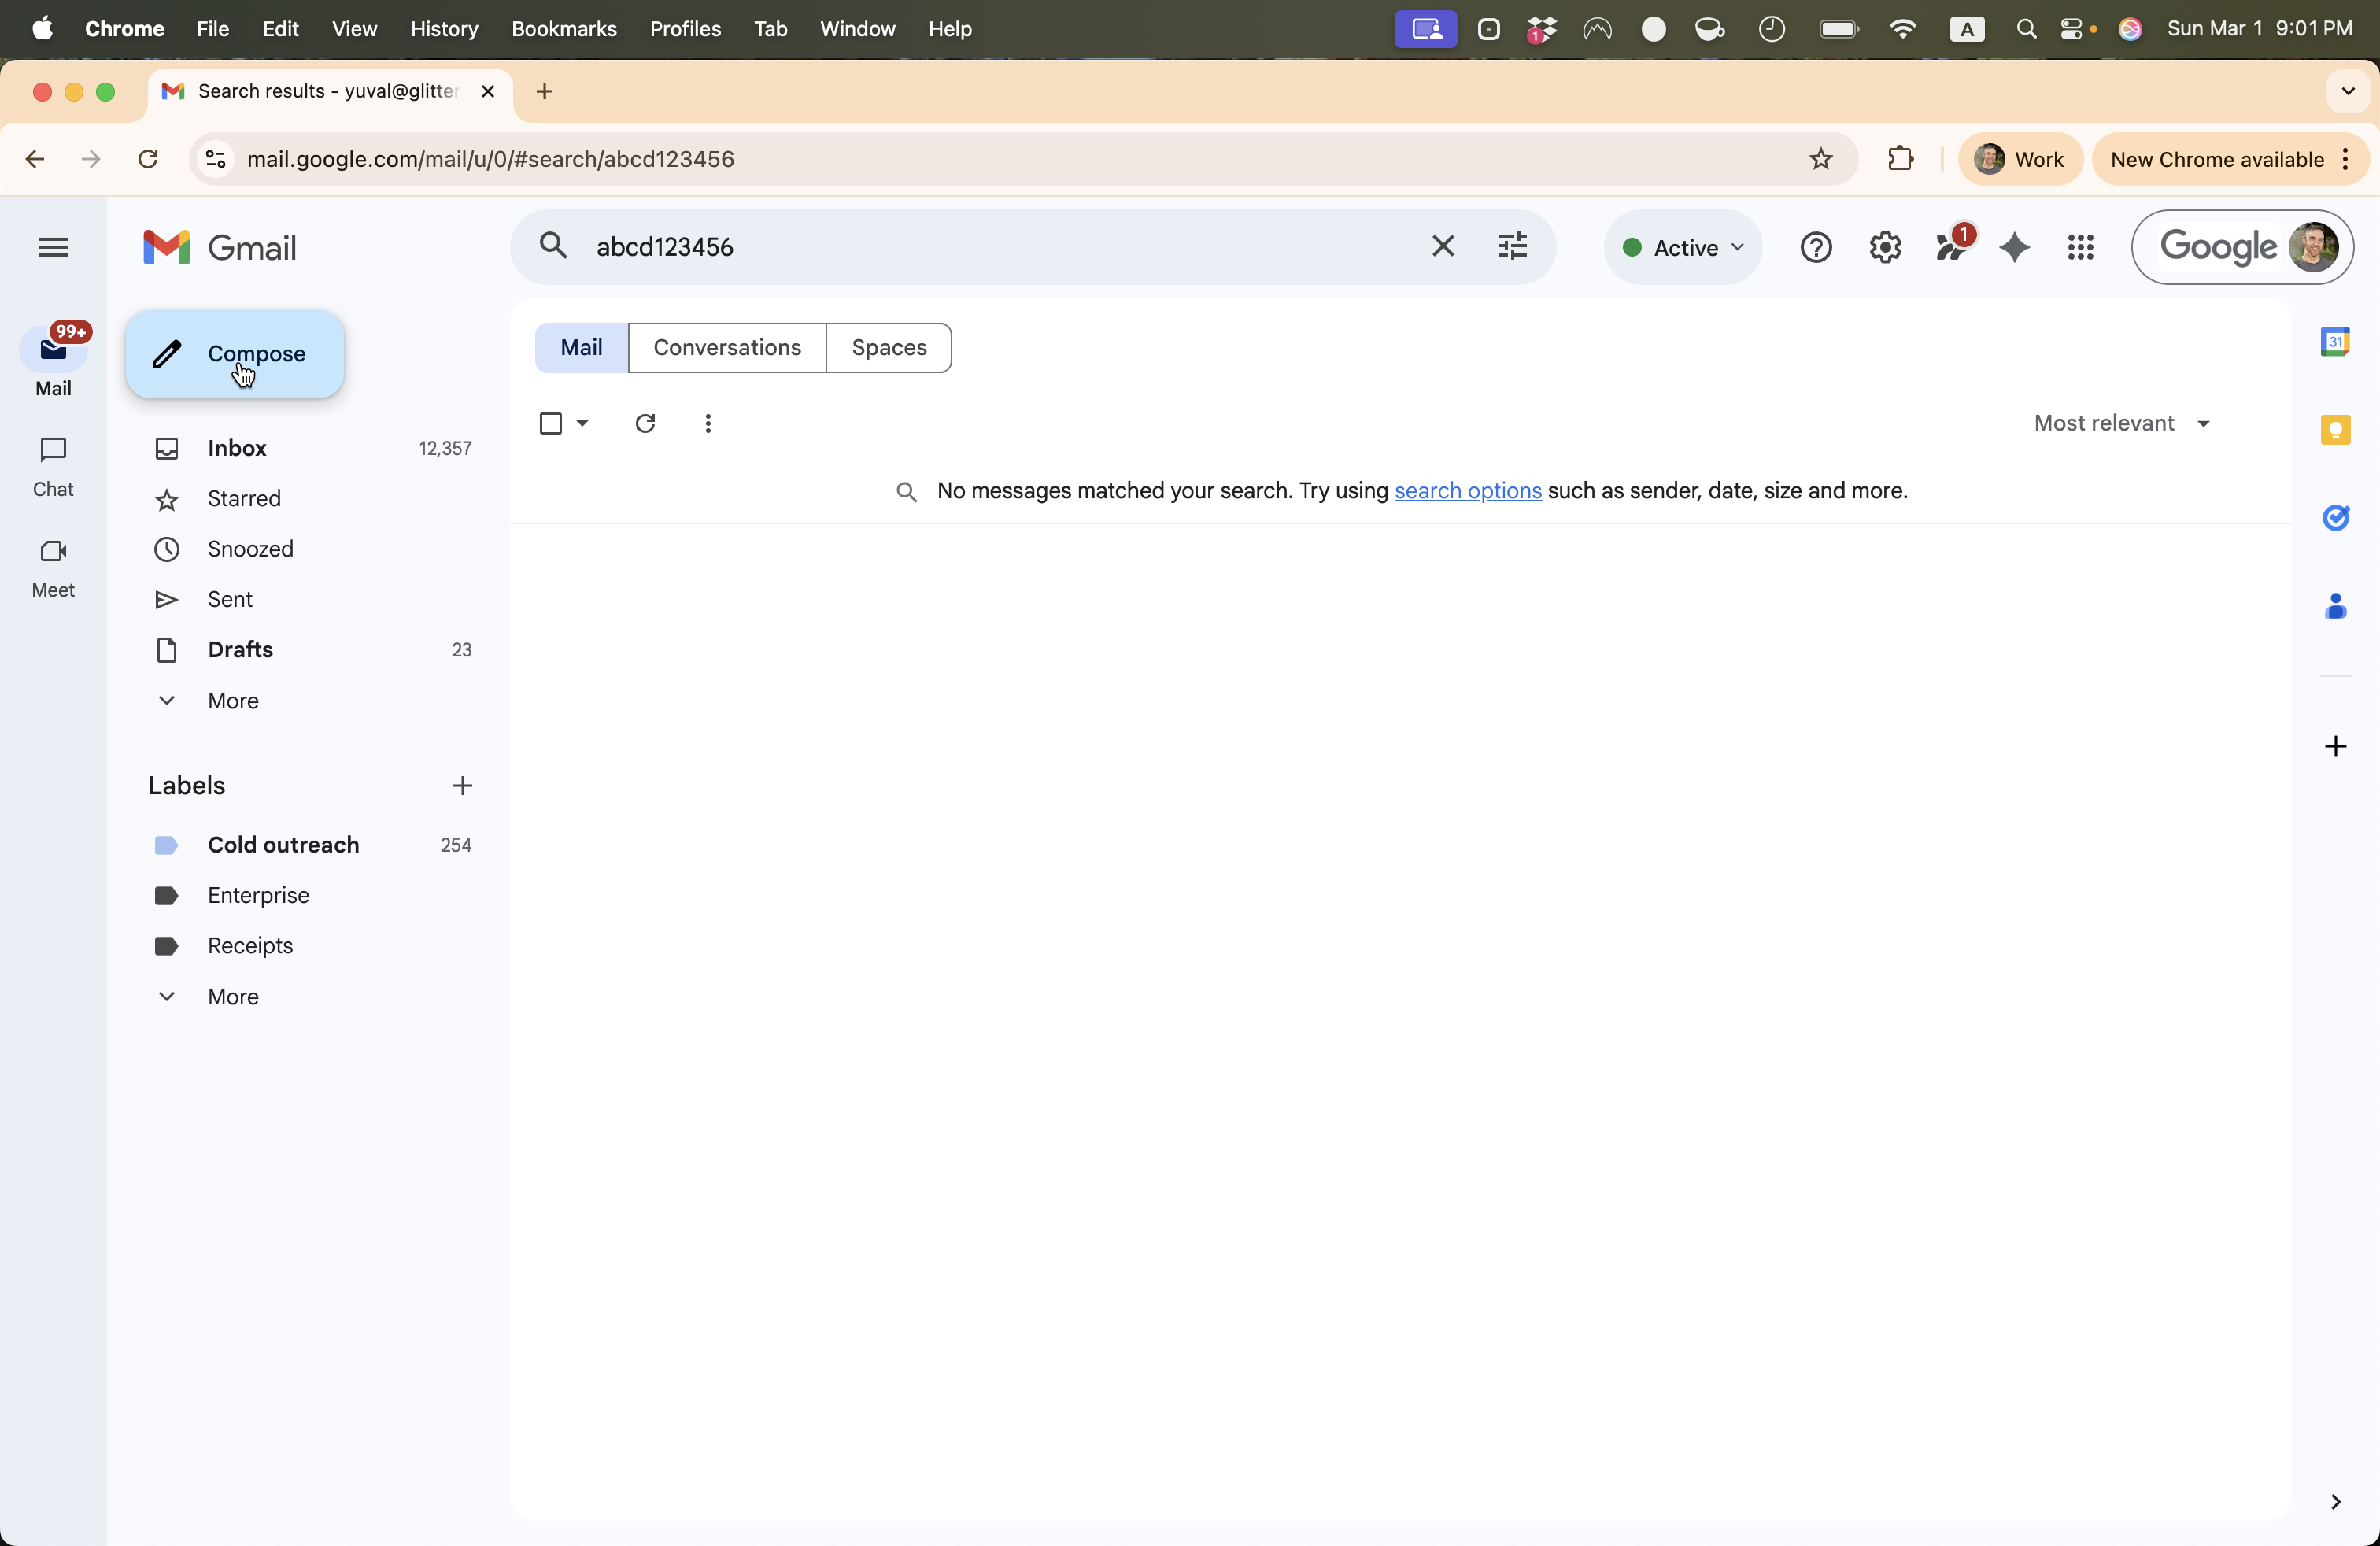Open Gmail settings gear icon
Viewport: 2380px width, 1546px height.
[x=1884, y=247]
